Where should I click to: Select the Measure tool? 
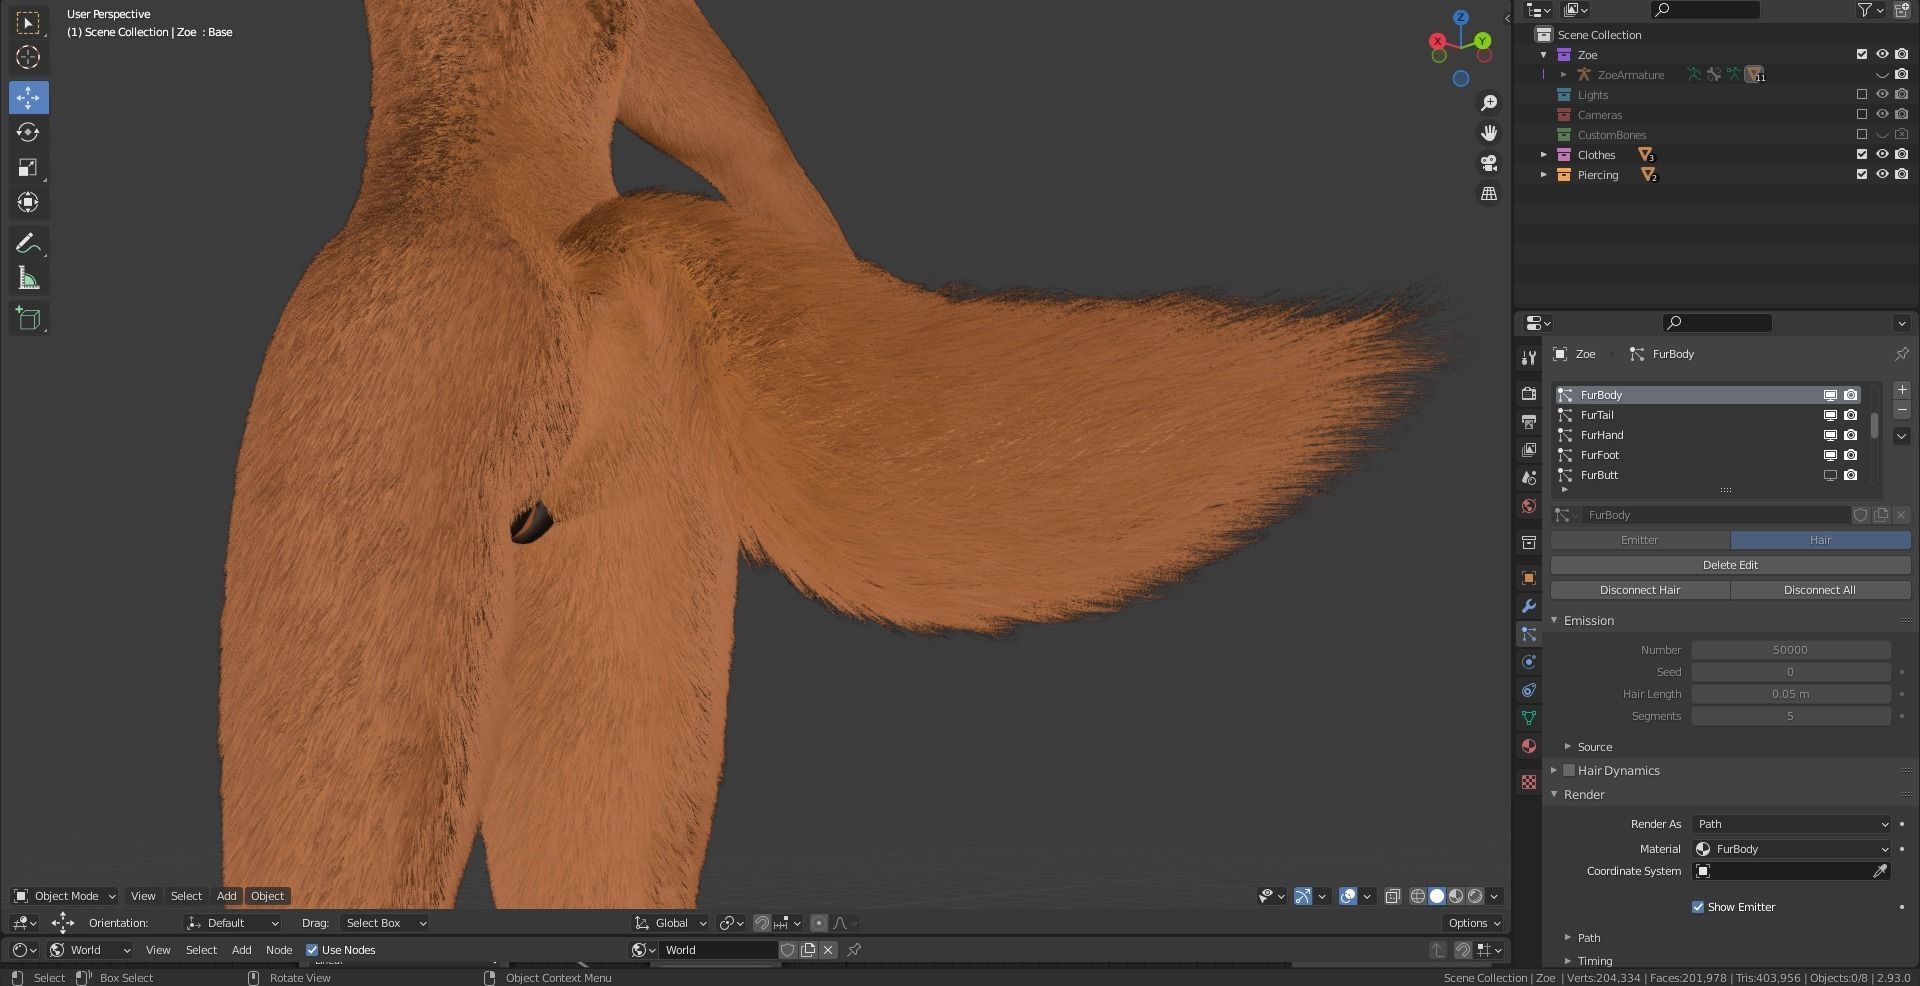click(28, 278)
